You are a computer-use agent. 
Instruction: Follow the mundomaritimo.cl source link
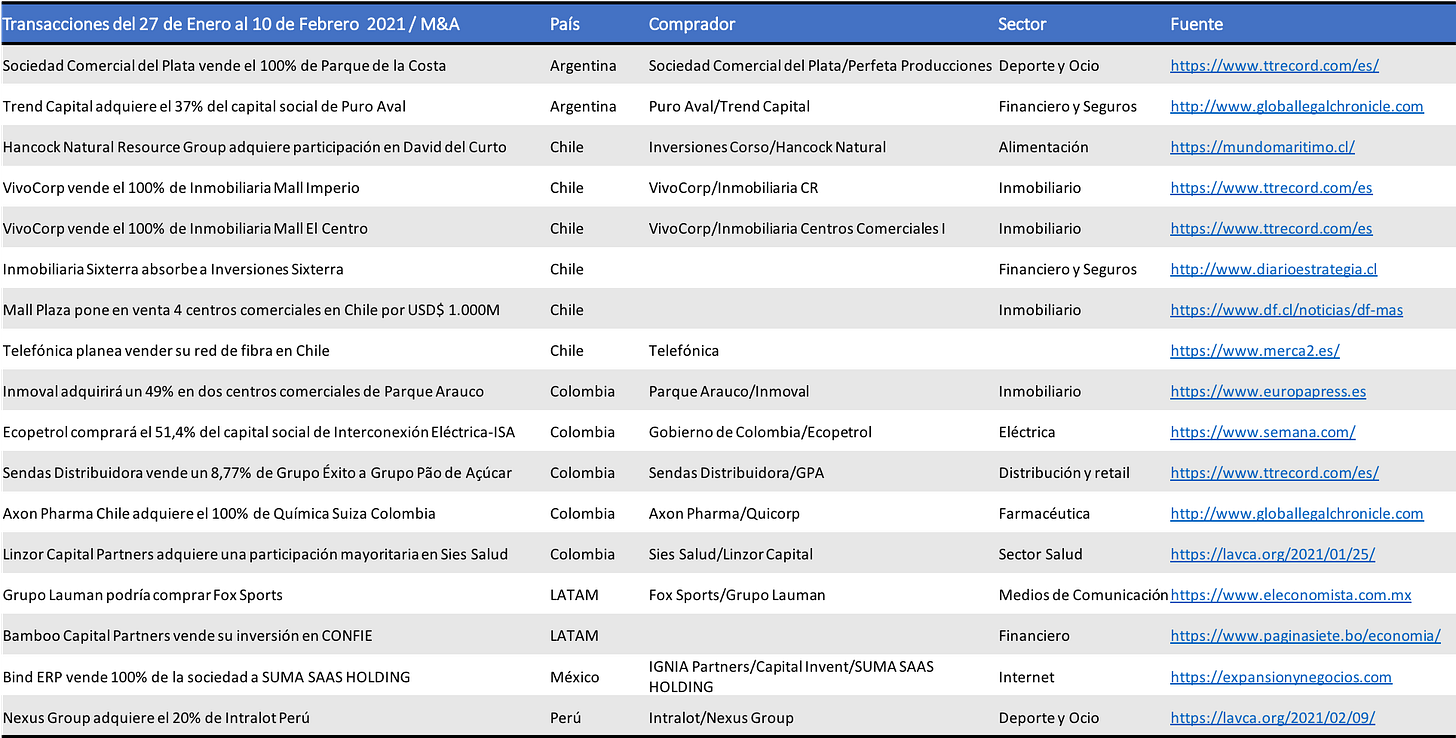coord(1262,147)
